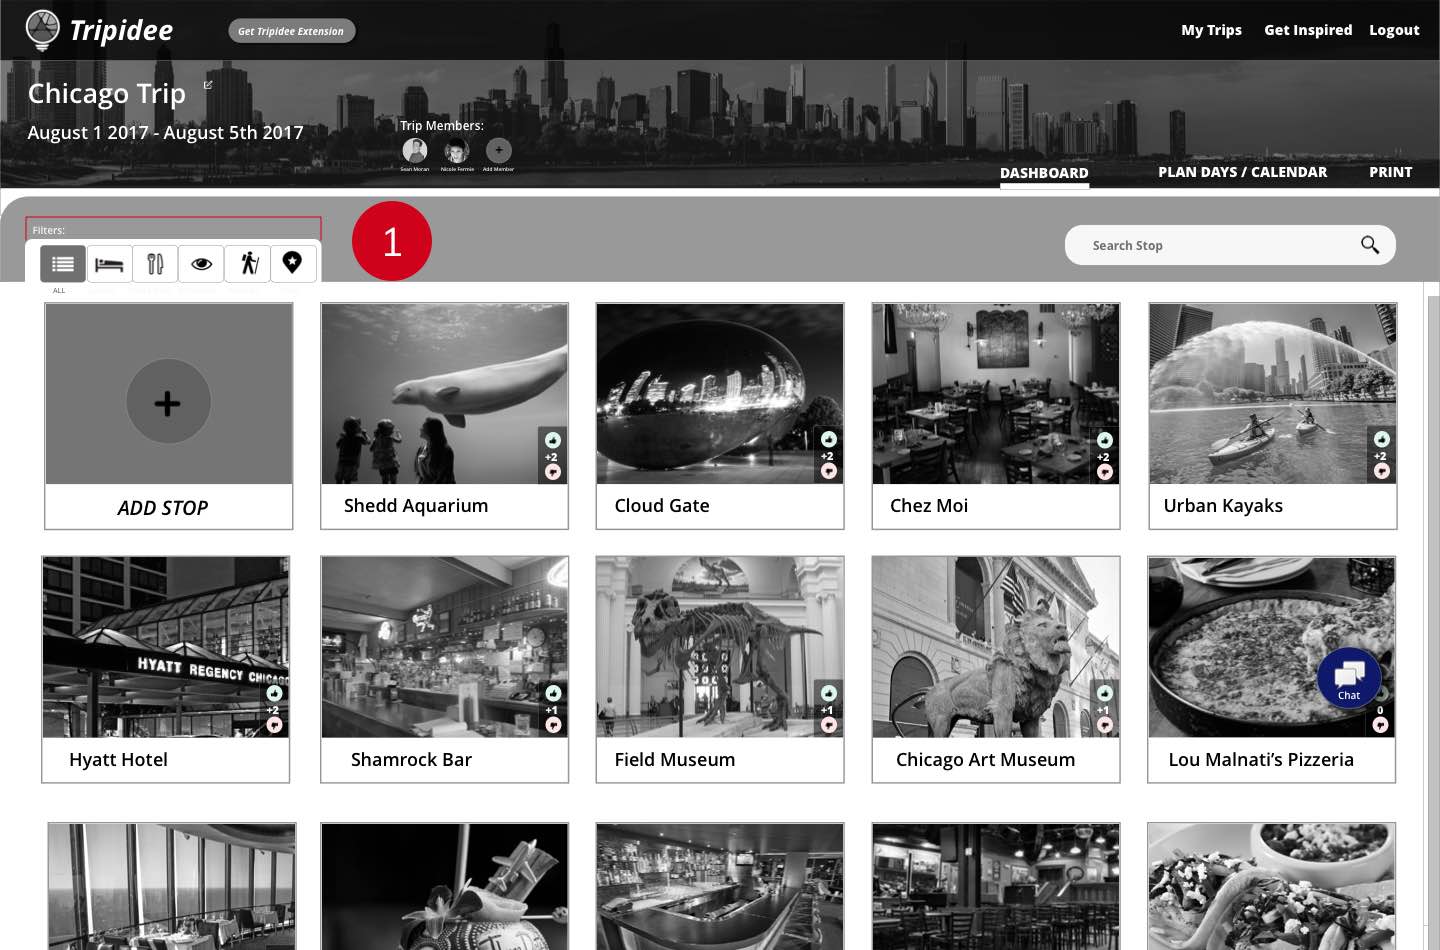Thumbs down Shamrock Bar
Screen dimensions: 1440x950
click(x=552, y=726)
